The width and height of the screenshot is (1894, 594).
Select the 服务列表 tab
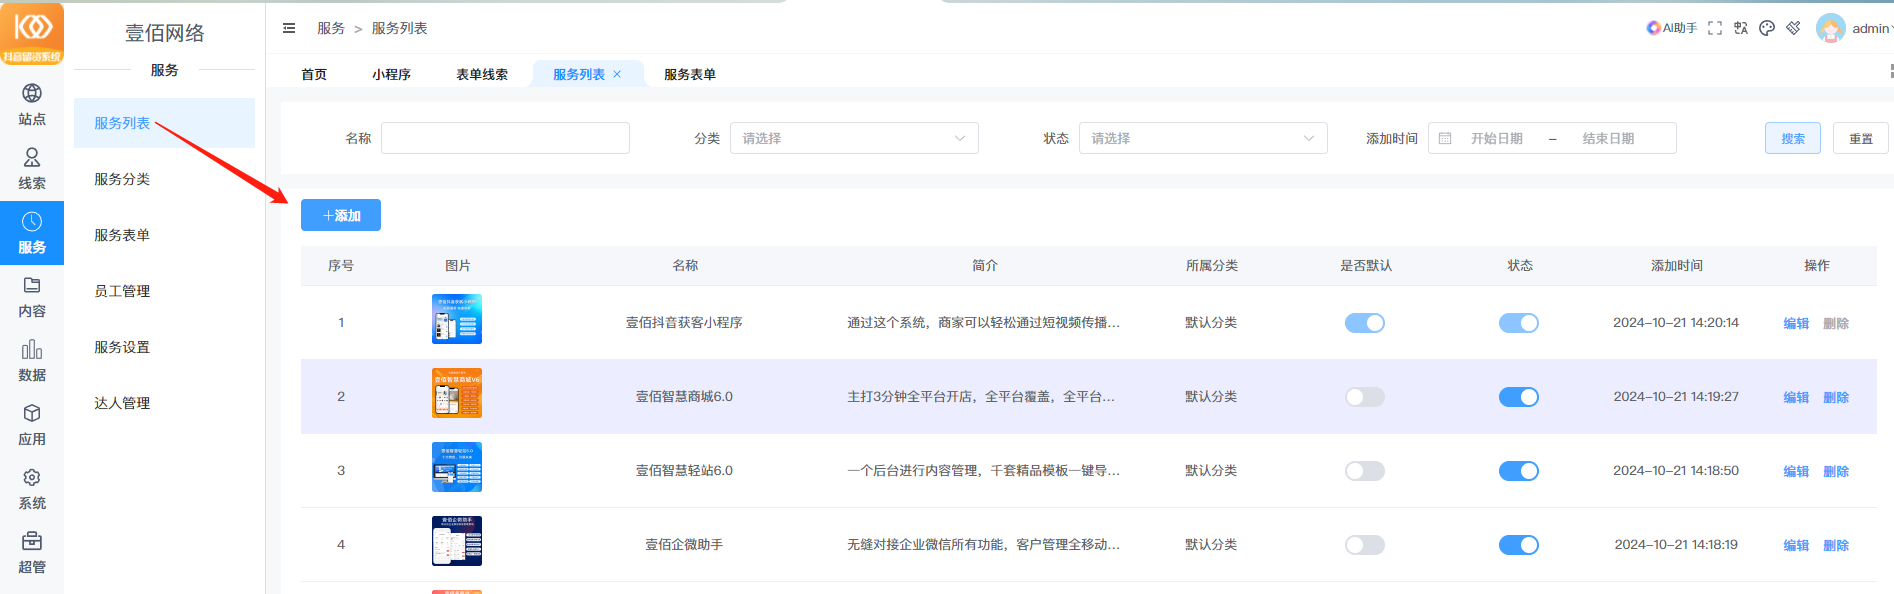click(x=579, y=74)
